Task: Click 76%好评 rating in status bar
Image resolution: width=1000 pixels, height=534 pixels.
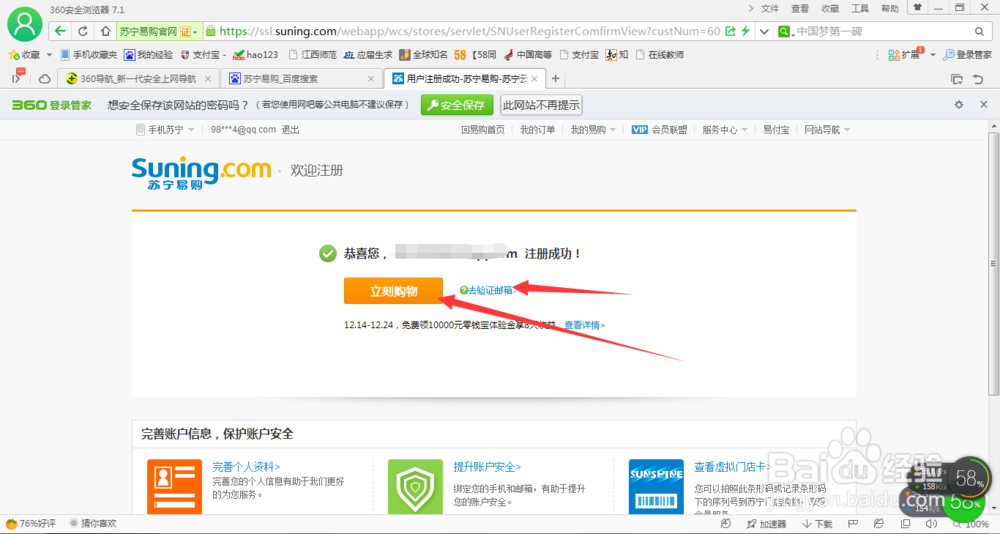Action: point(31,524)
